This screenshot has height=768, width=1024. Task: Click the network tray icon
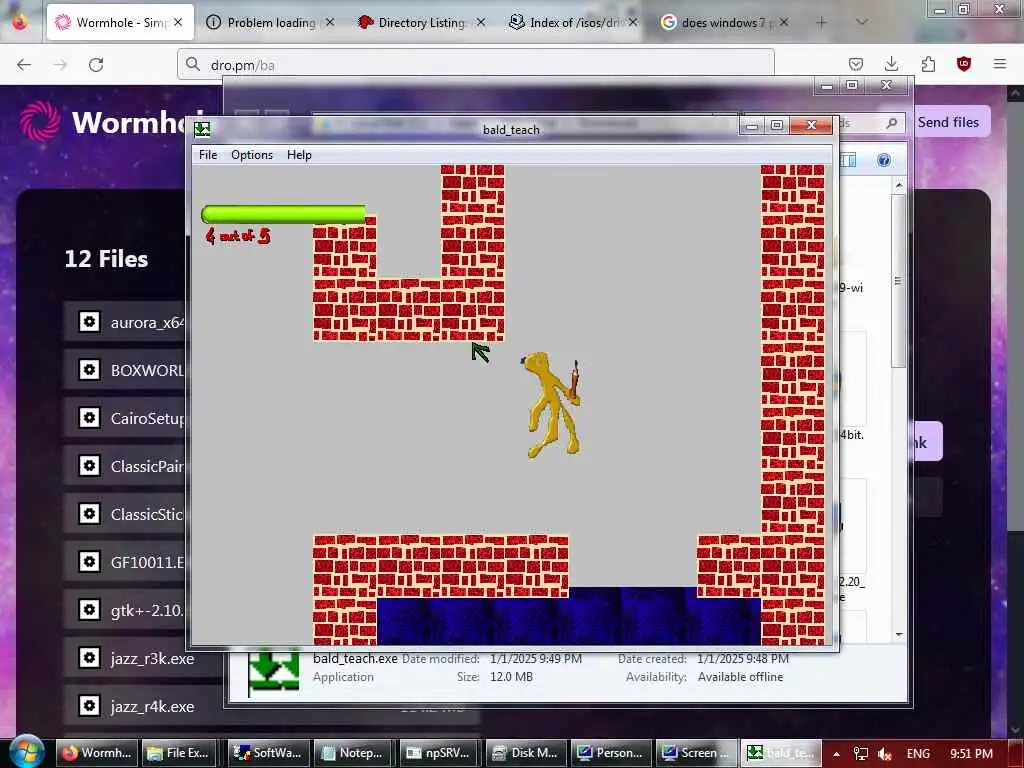(861, 754)
